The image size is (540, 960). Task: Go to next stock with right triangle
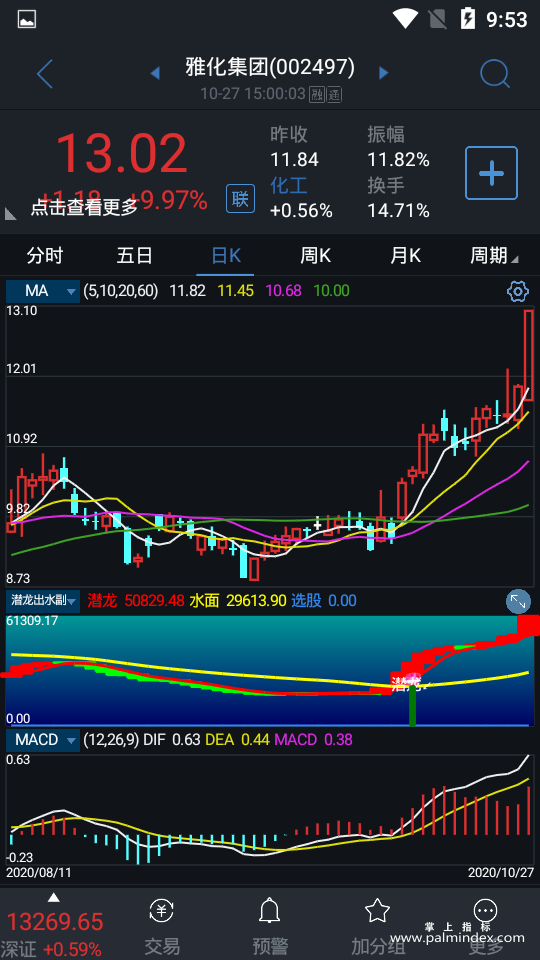[384, 73]
